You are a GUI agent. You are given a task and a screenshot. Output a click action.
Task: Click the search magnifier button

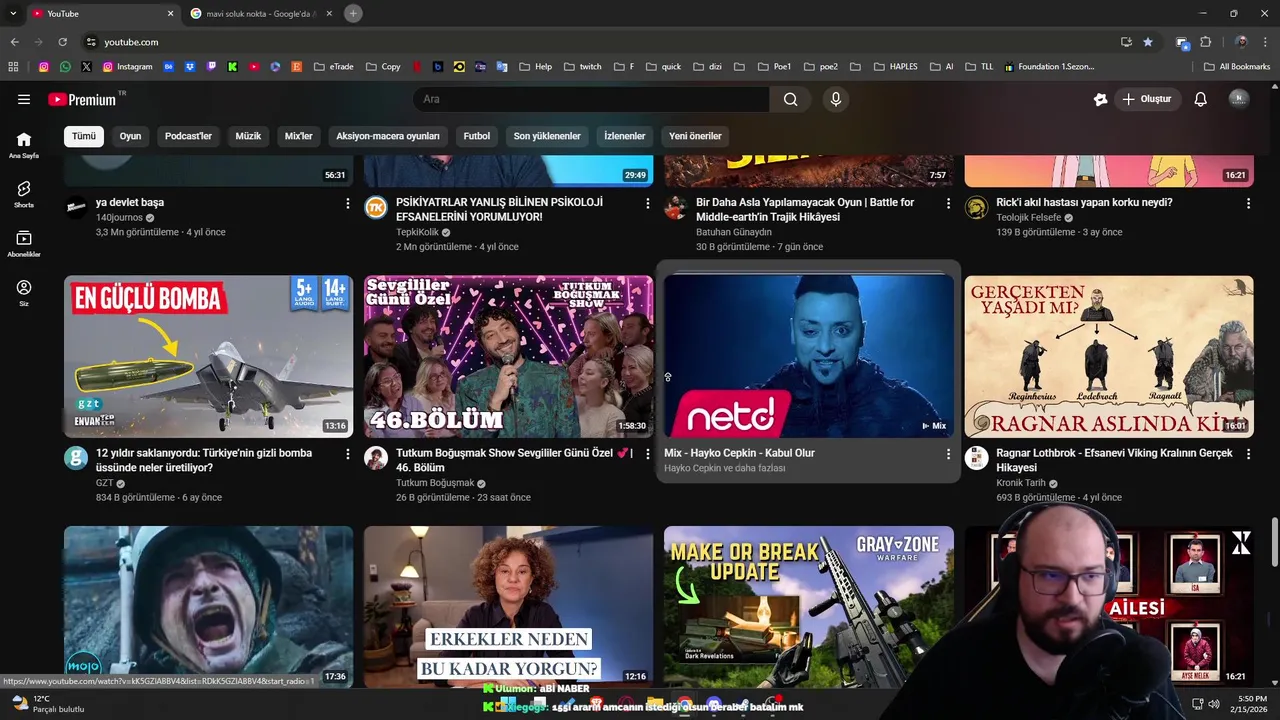[x=790, y=99]
